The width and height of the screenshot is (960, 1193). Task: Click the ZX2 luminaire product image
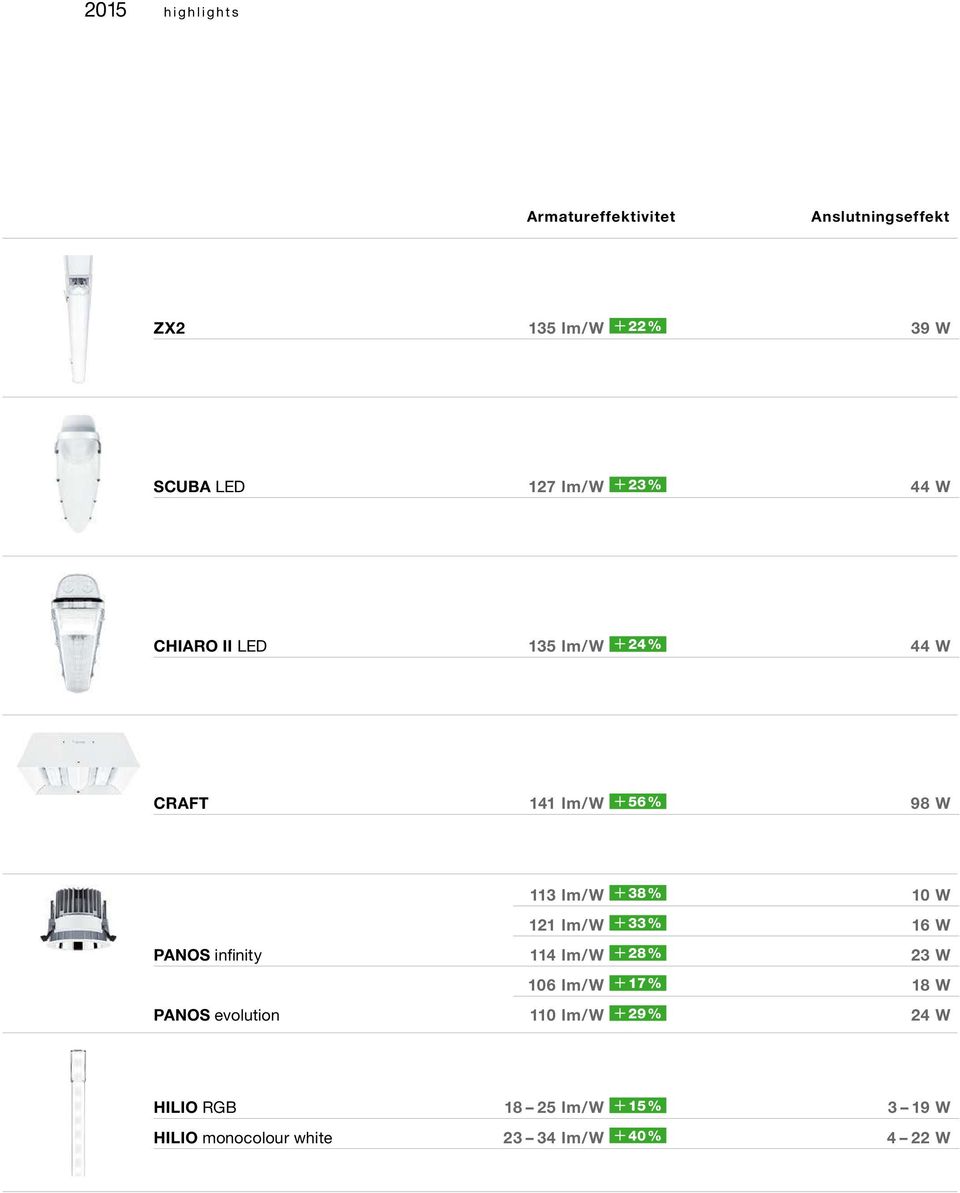coord(78,319)
